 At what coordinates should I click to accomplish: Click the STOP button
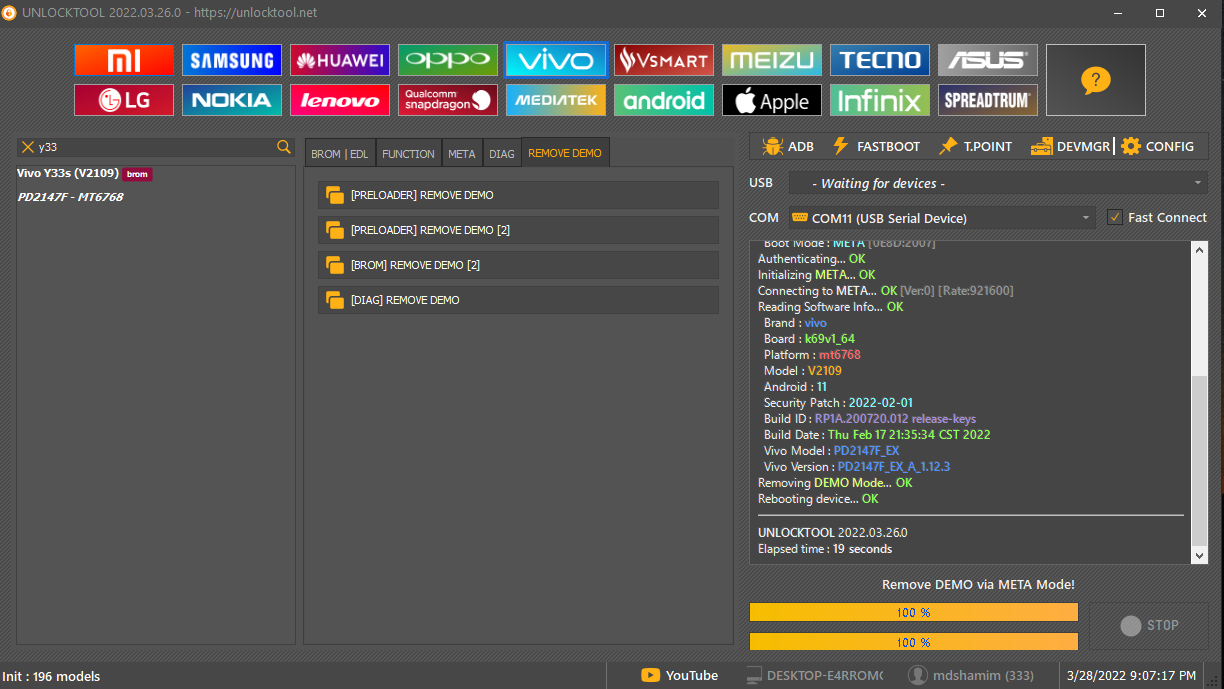(x=1148, y=625)
